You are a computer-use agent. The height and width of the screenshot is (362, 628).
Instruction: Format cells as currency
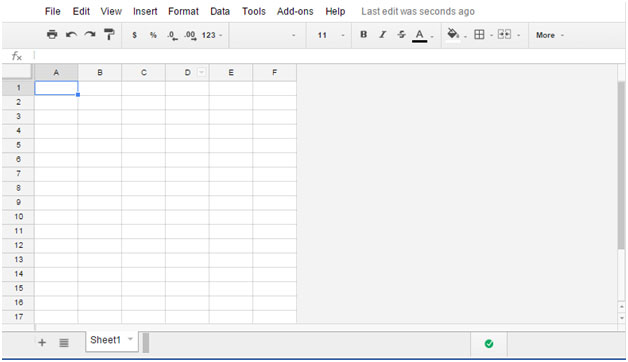[135, 35]
